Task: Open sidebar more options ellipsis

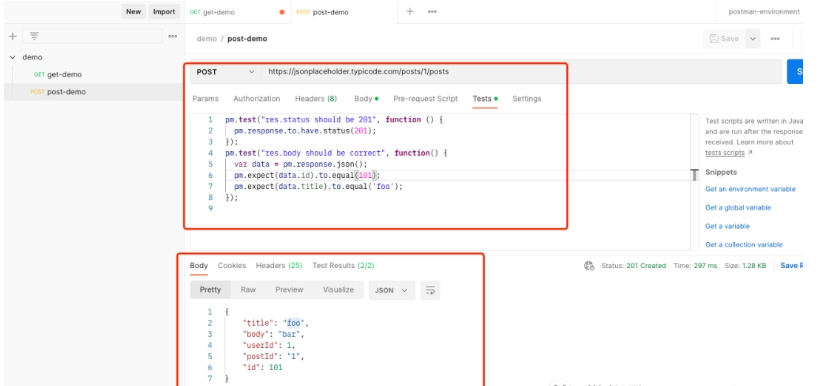Action: pos(172,36)
